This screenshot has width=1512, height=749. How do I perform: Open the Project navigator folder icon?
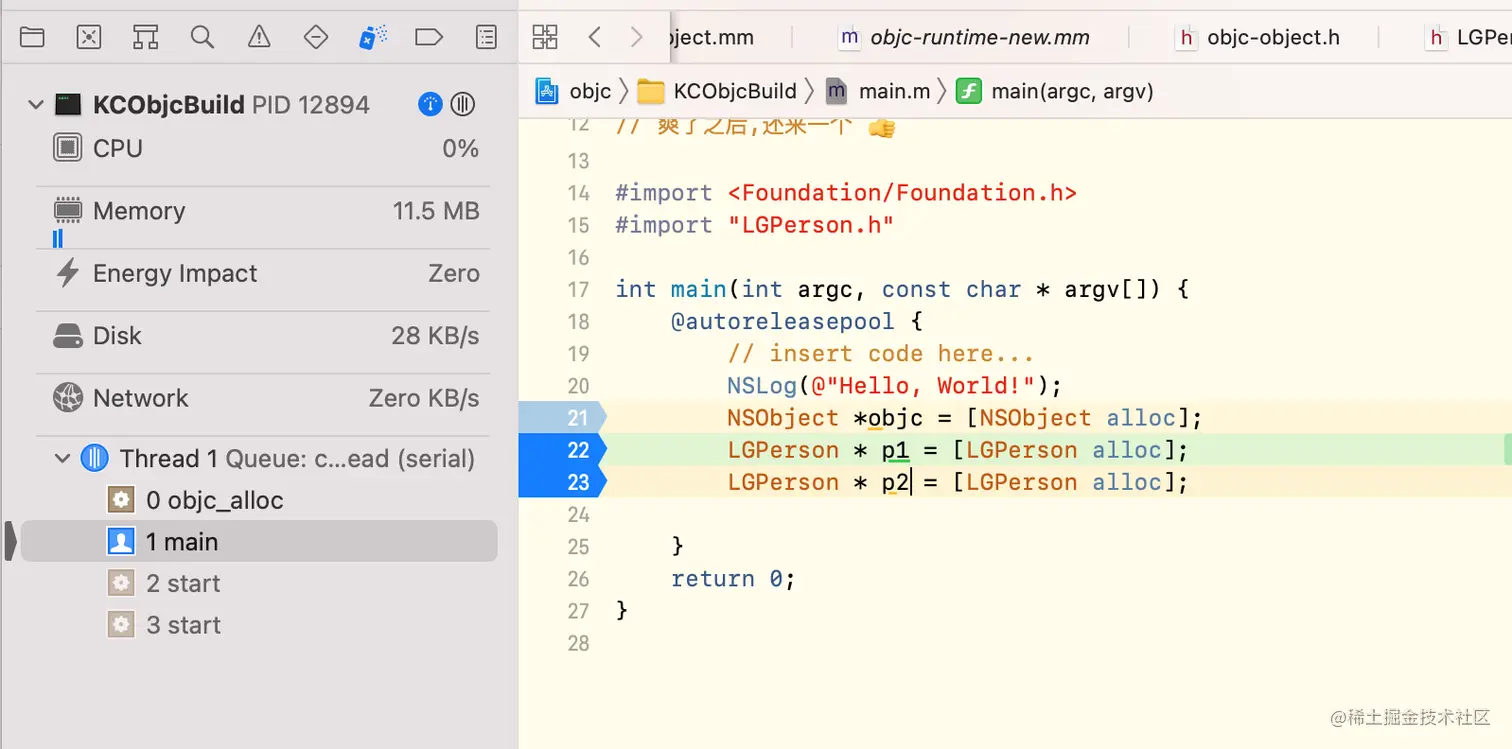coord(32,37)
